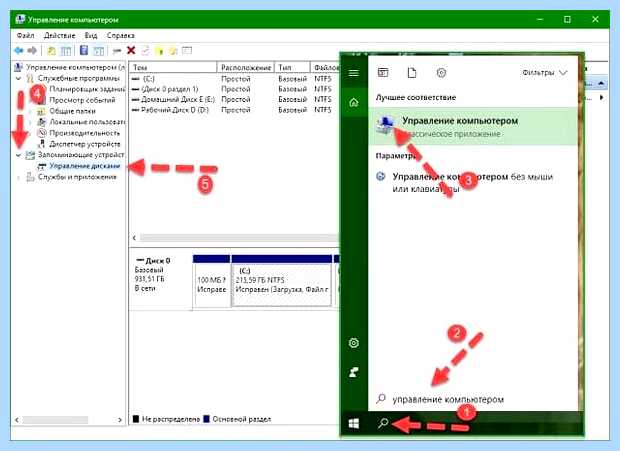Click the Windows Start button
Image resolution: width=620 pixels, height=451 pixels.
[x=354, y=424]
